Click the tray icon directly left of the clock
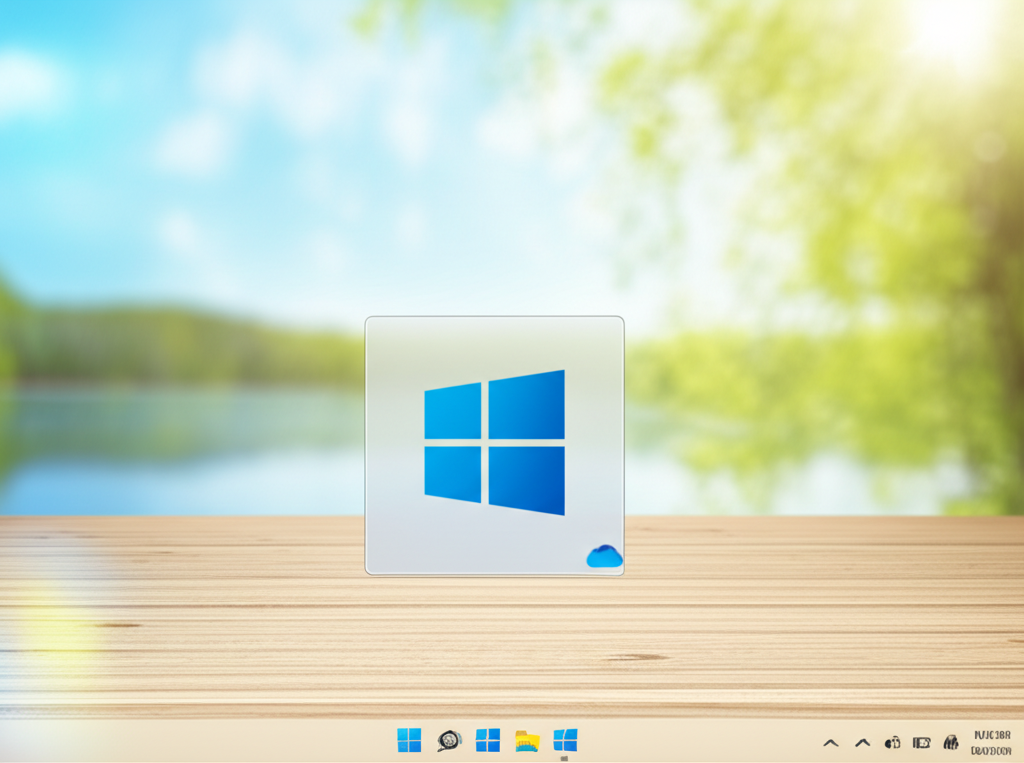 point(951,742)
